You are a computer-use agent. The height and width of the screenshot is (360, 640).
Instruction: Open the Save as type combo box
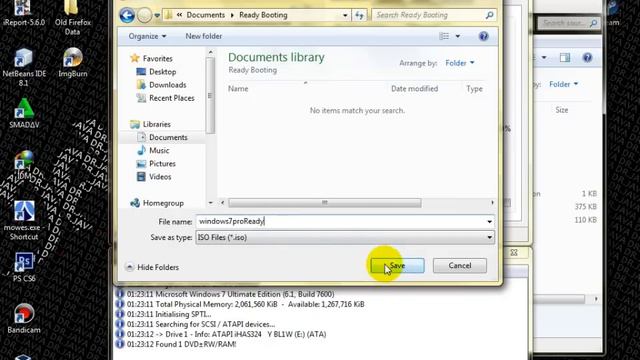click(345, 238)
